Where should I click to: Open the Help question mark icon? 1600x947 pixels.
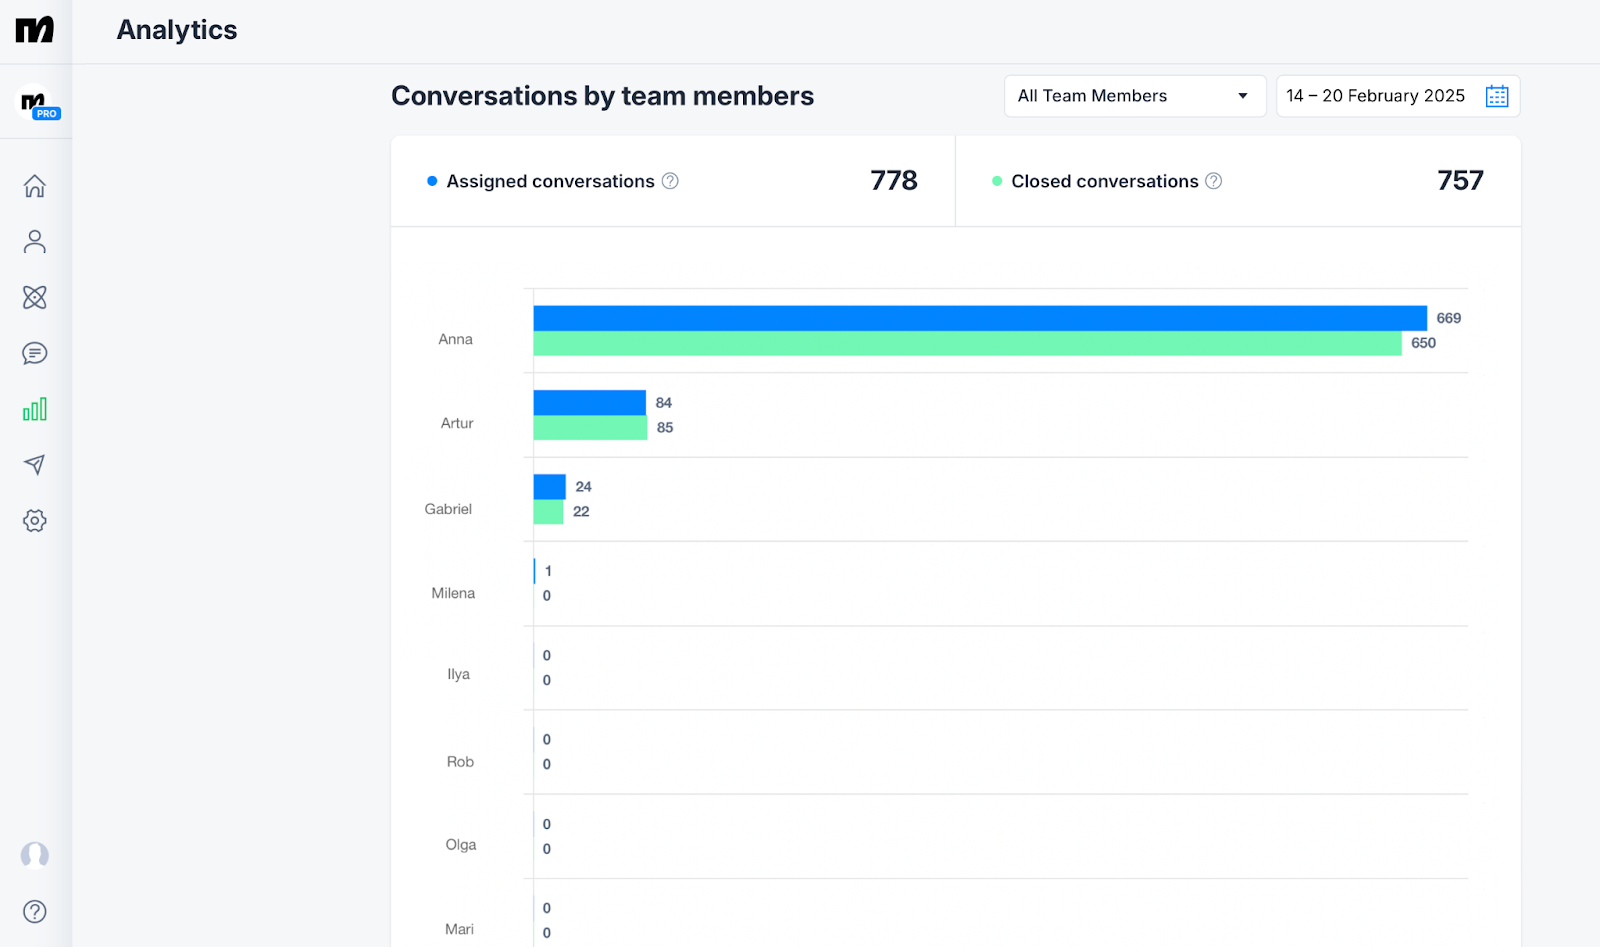[35, 911]
